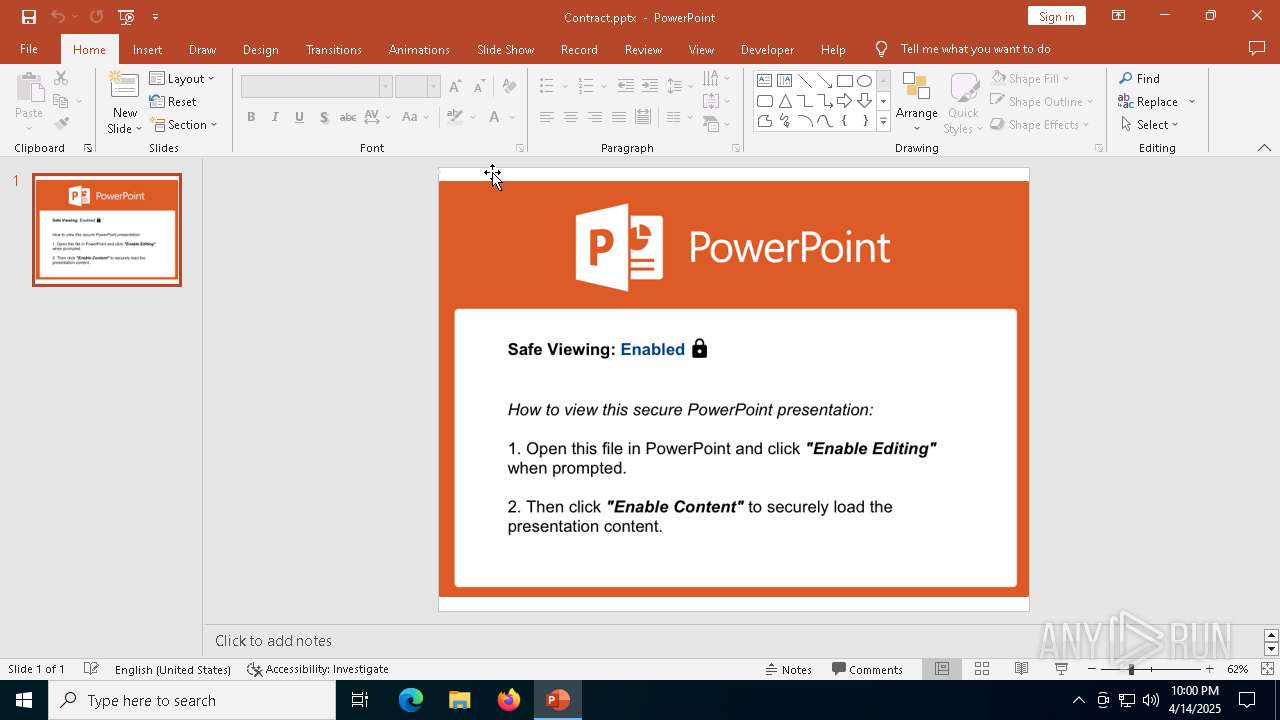Open Quick Styles gallery
Screen dimensions: 1280x720
[963, 101]
